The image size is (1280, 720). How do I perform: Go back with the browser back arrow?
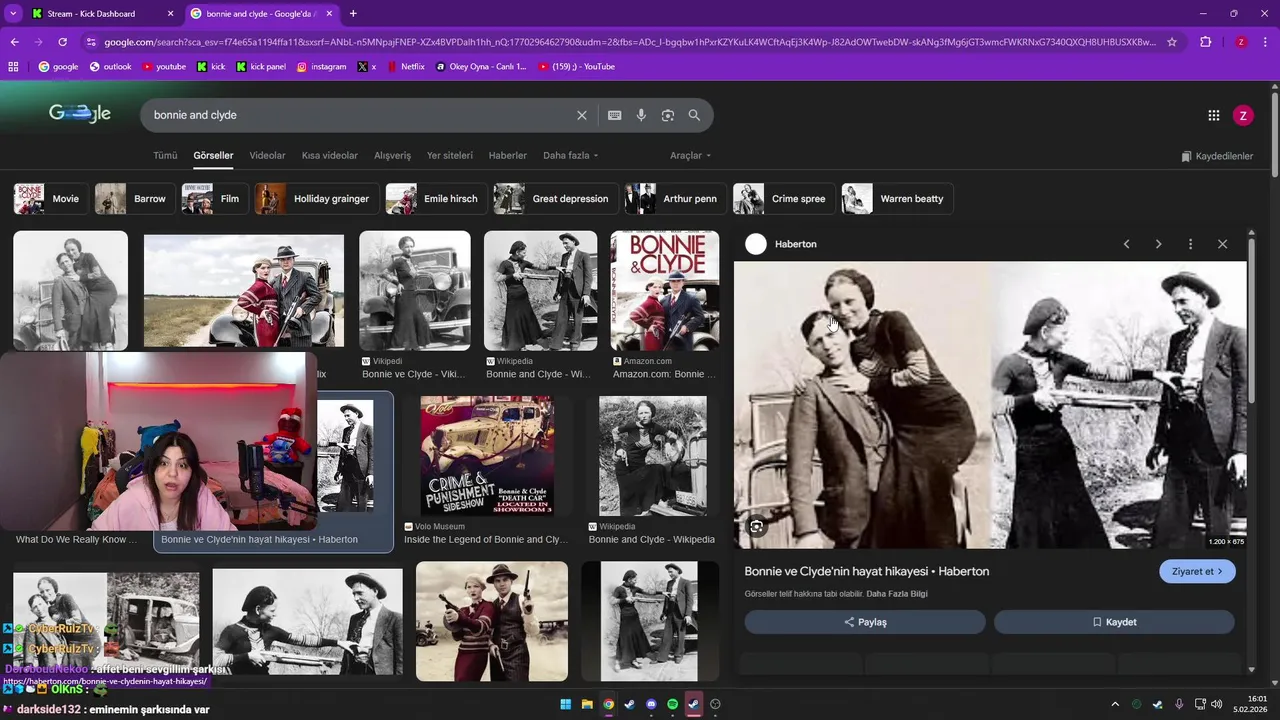(x=14, y=42)
